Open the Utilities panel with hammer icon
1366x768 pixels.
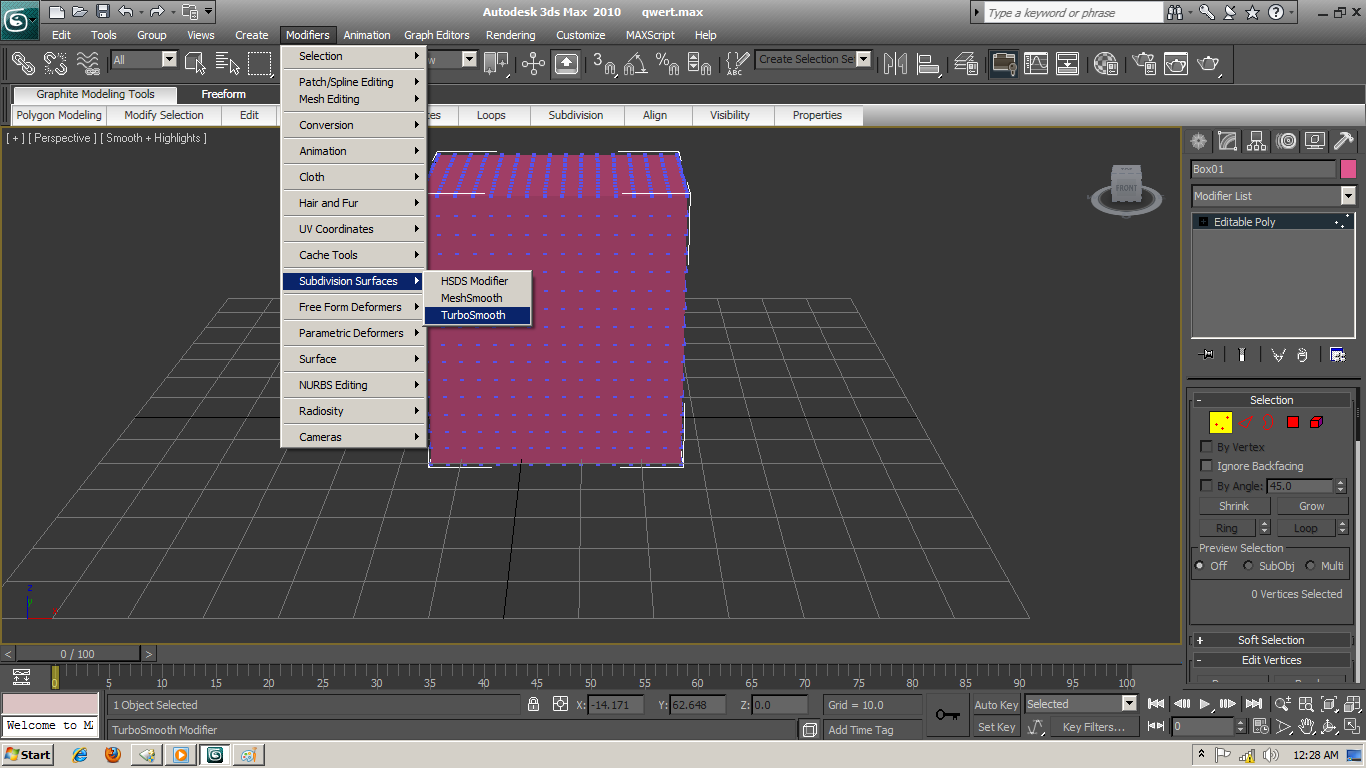(1342, 141)
